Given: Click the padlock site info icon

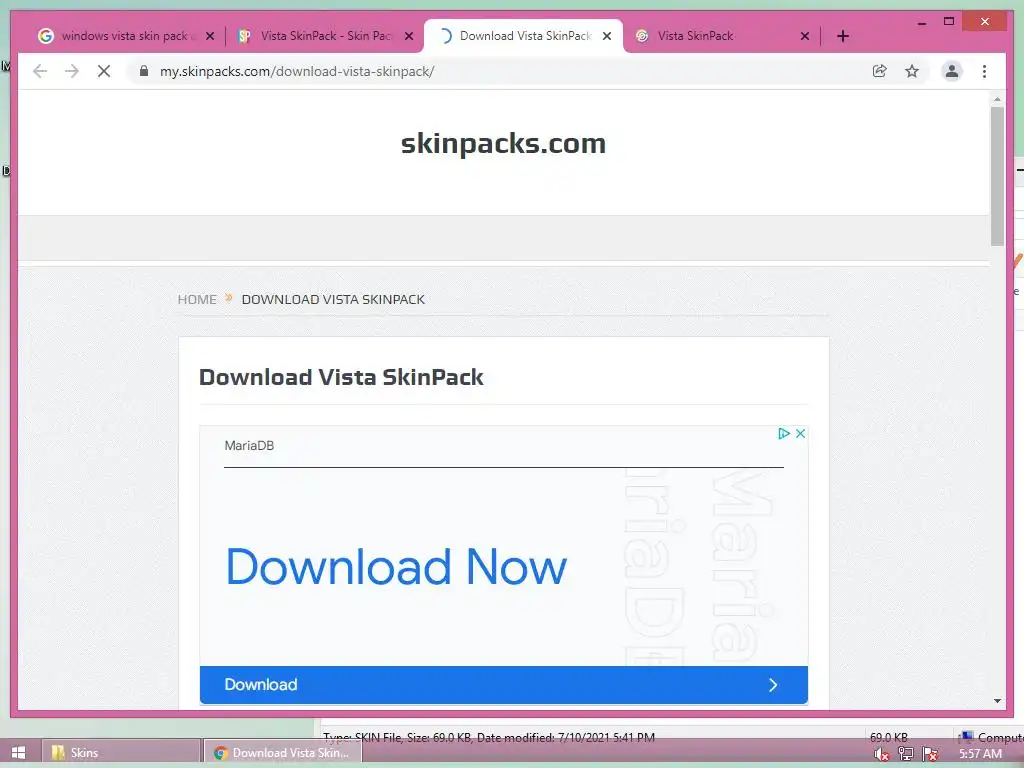Looking at the screenshot, I should click(x=144, y=71).
